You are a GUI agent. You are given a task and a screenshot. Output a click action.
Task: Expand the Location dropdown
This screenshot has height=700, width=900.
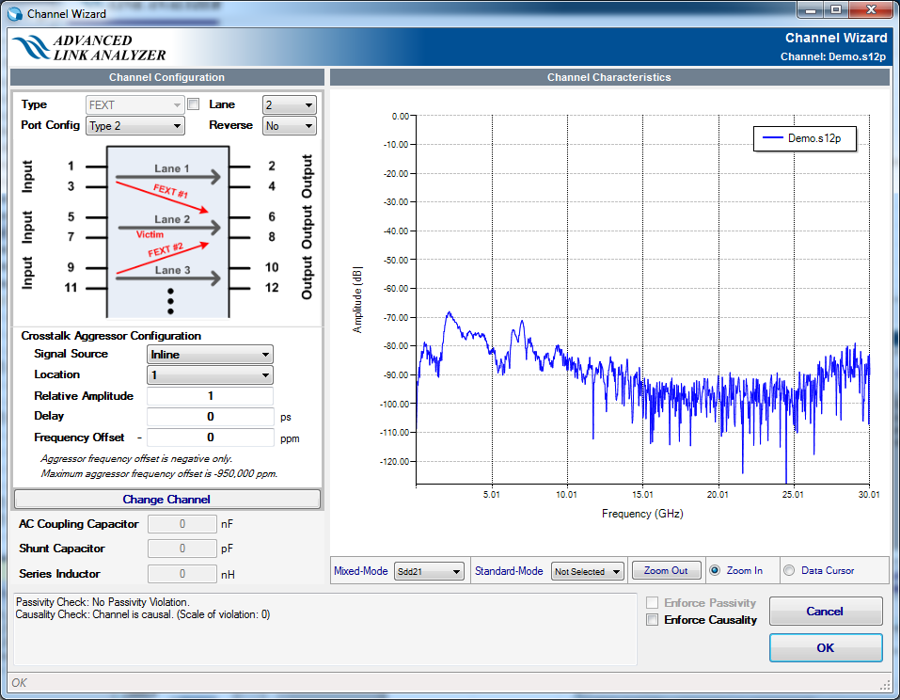pyautogui.click(x=210, y=375)
